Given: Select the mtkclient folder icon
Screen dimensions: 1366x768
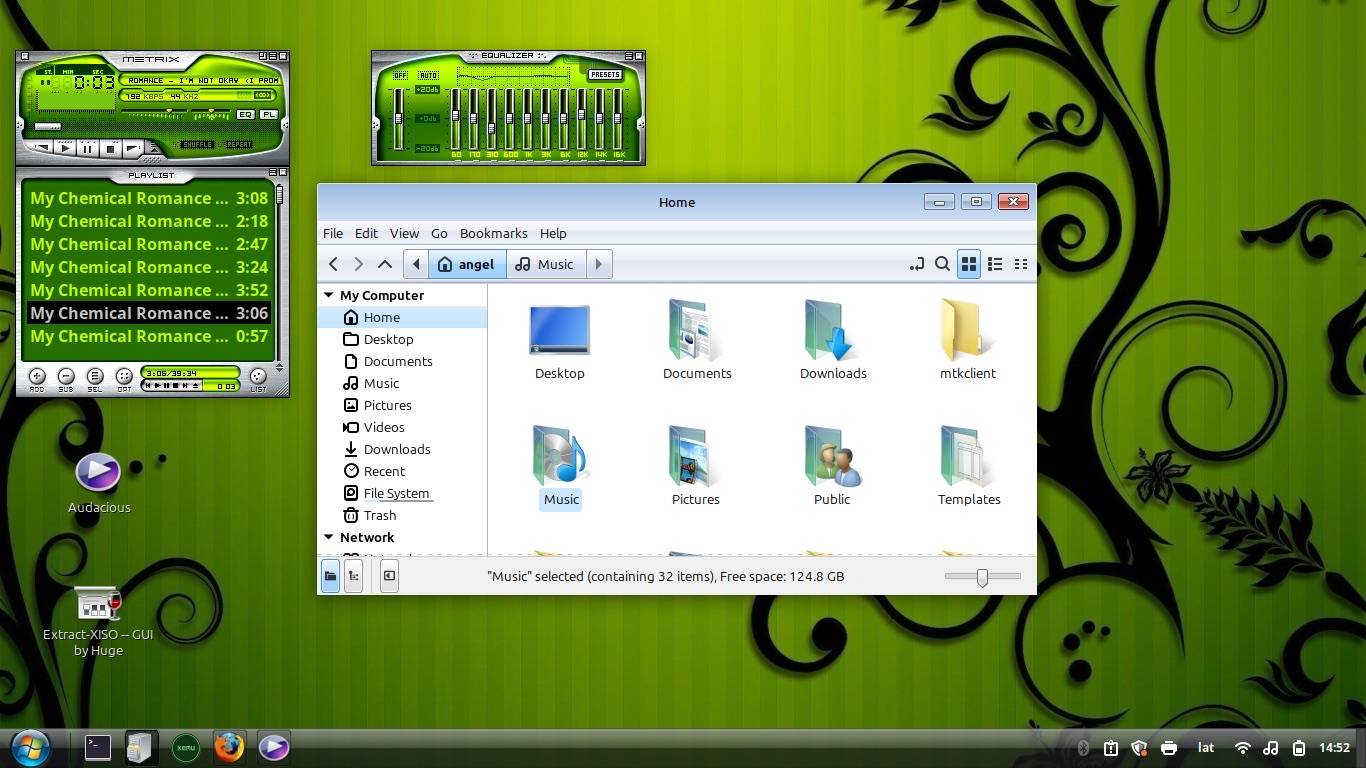Looking at the screenshot, I should tap(968, 340).
